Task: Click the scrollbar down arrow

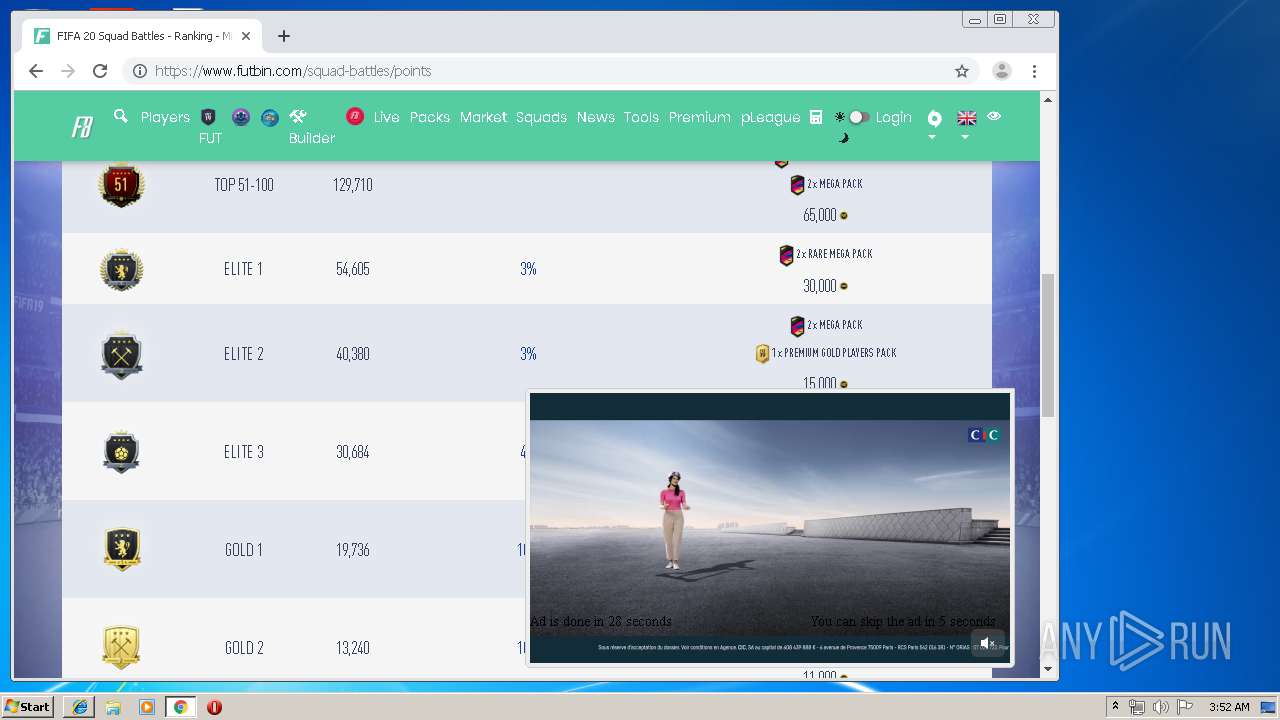Action: click(1048, 669)
